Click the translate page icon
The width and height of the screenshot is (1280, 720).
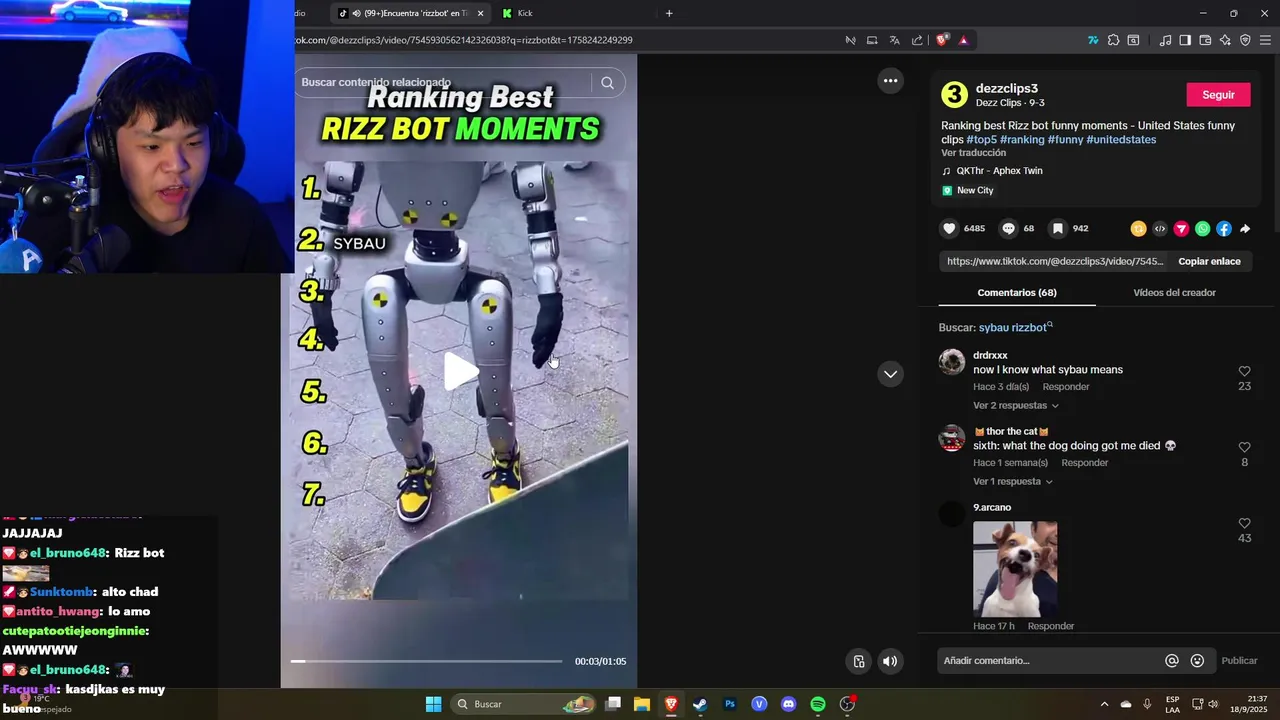(x=894, y=40)
